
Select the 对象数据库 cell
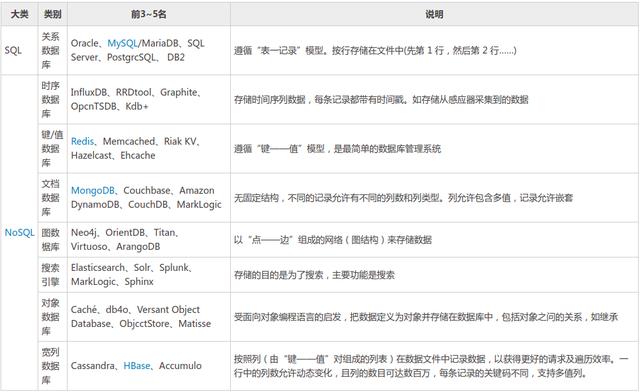pos(53,317)
